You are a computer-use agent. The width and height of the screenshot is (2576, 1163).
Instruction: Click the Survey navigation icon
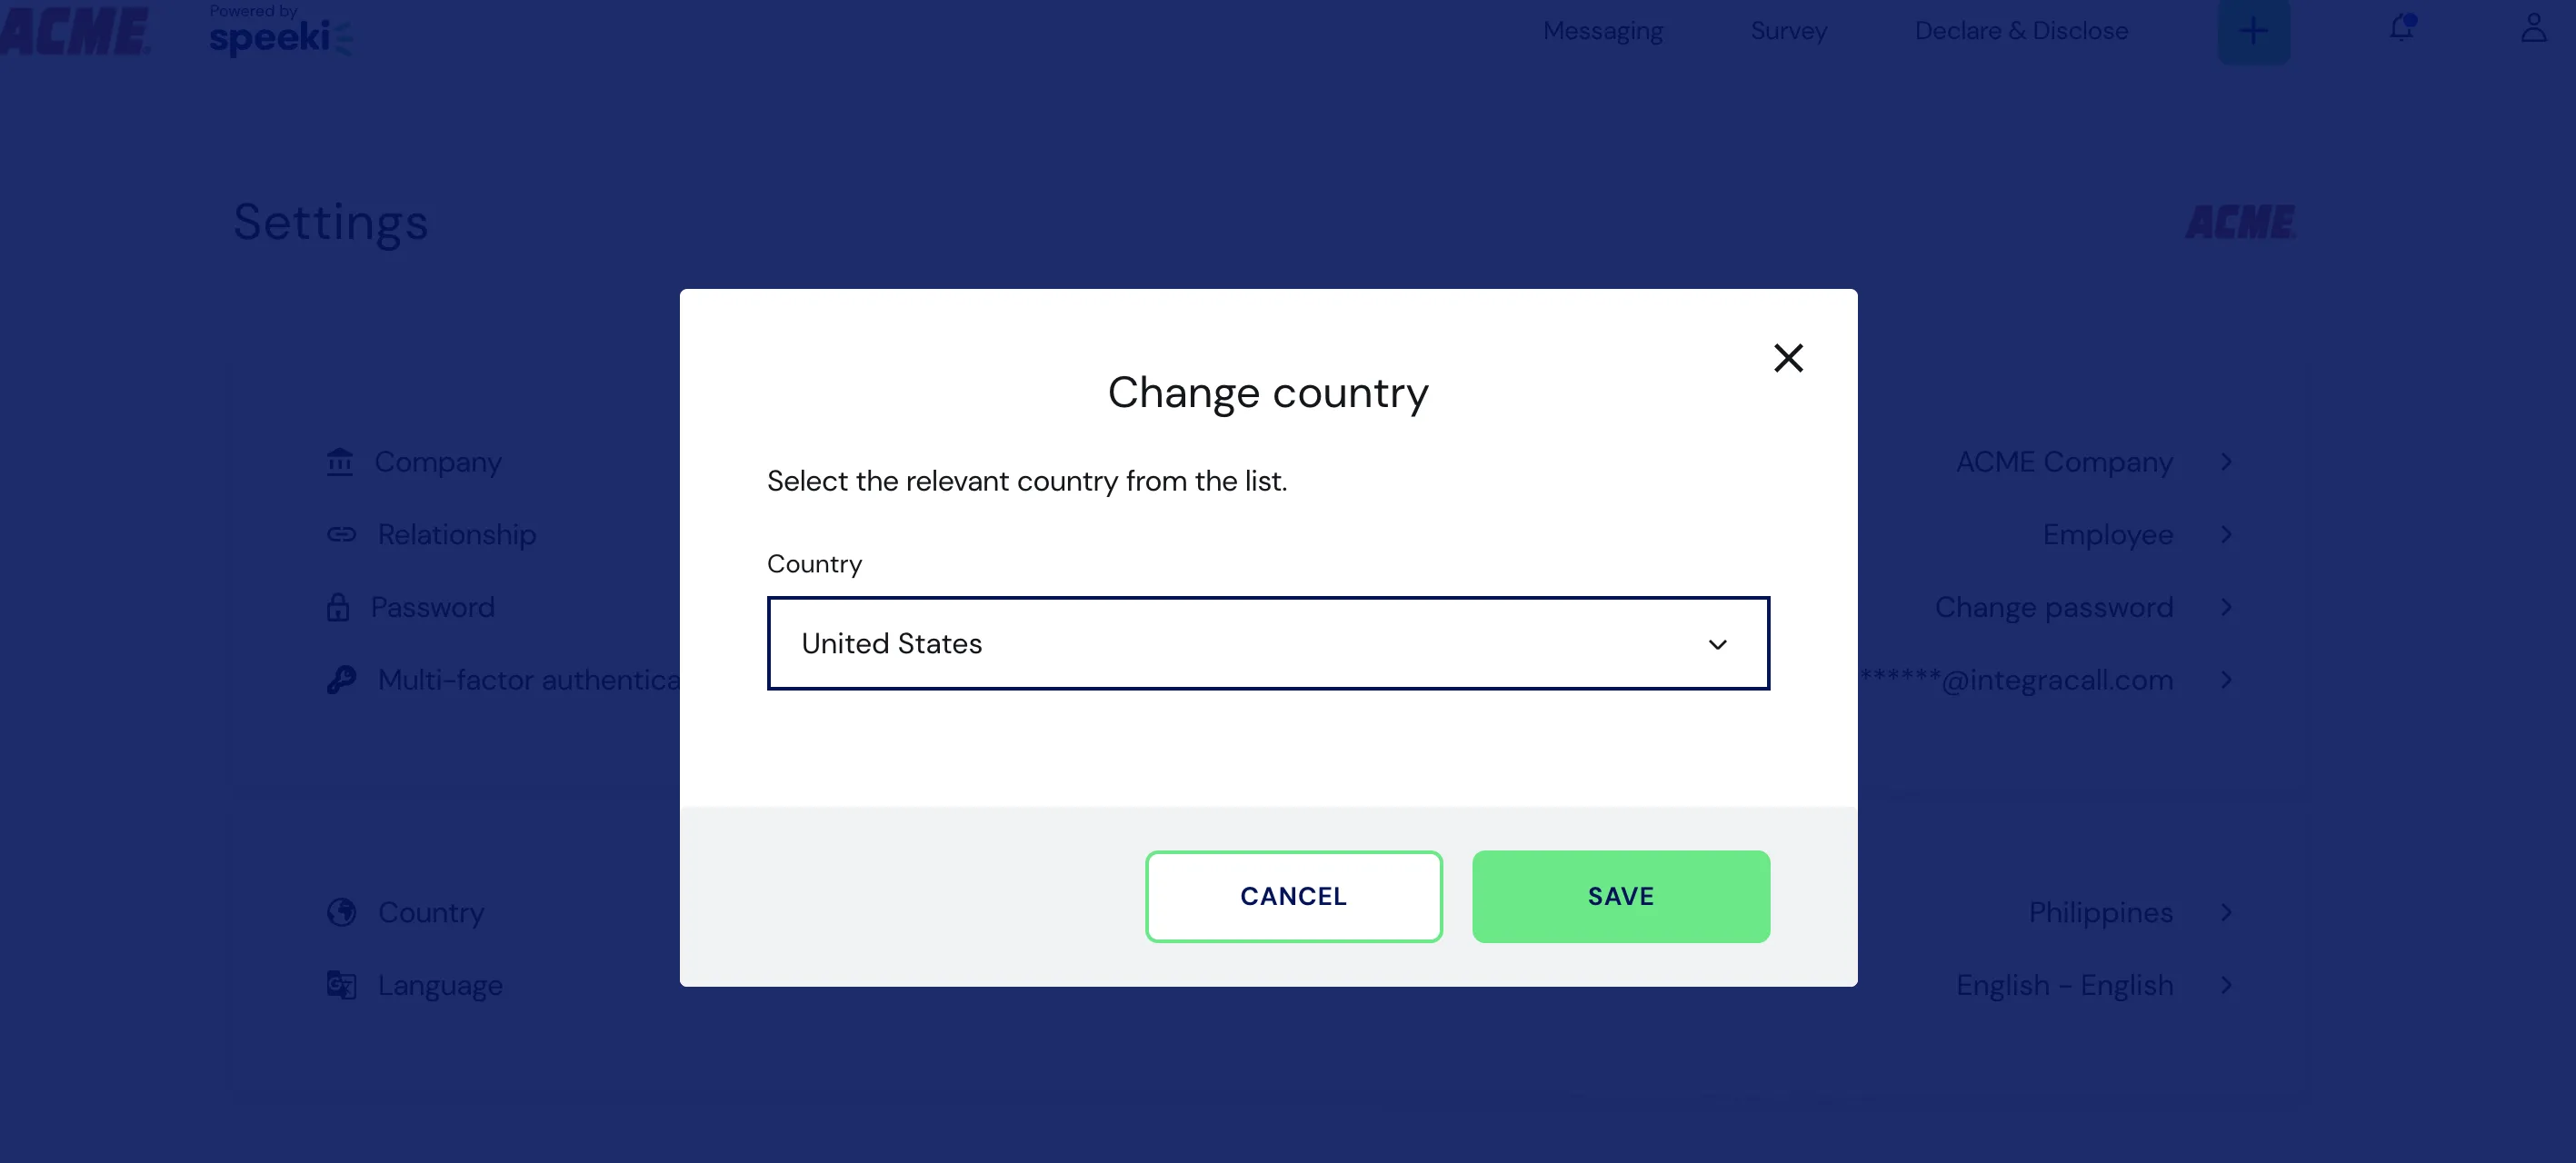click(1787, 30)
